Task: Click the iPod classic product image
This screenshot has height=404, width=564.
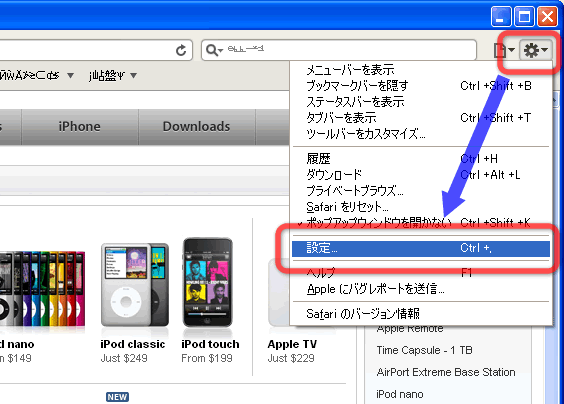Action: 135,285
